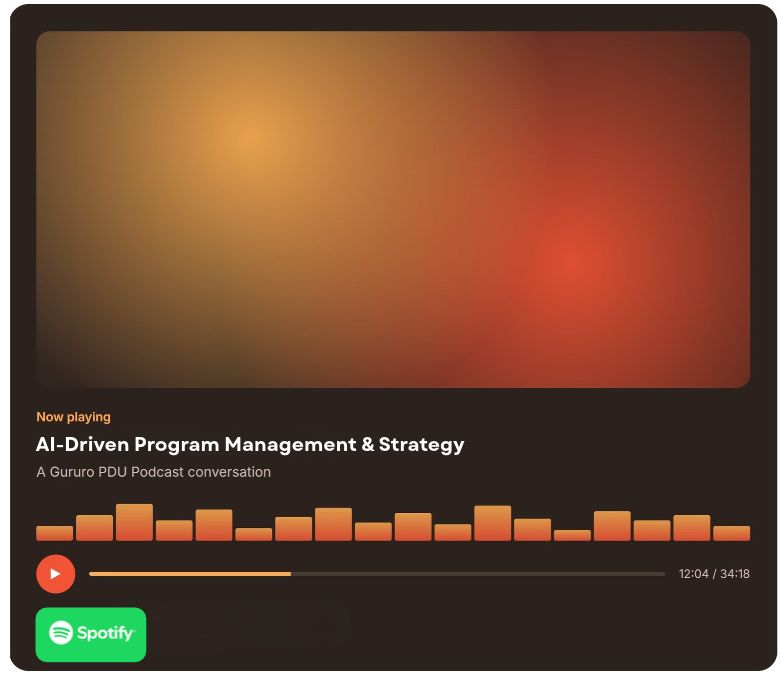Click the "Now playing" label

pos(73,417)
